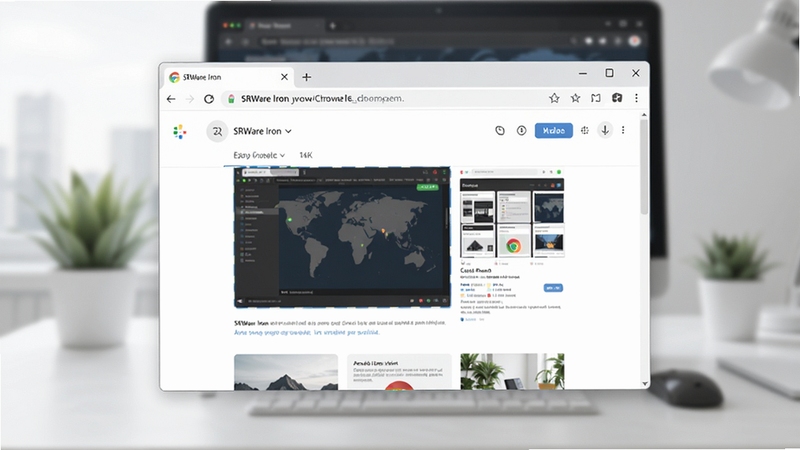Close the SRWare Iron tab
This screenshot has width=800, height=450.
(284, 77)
